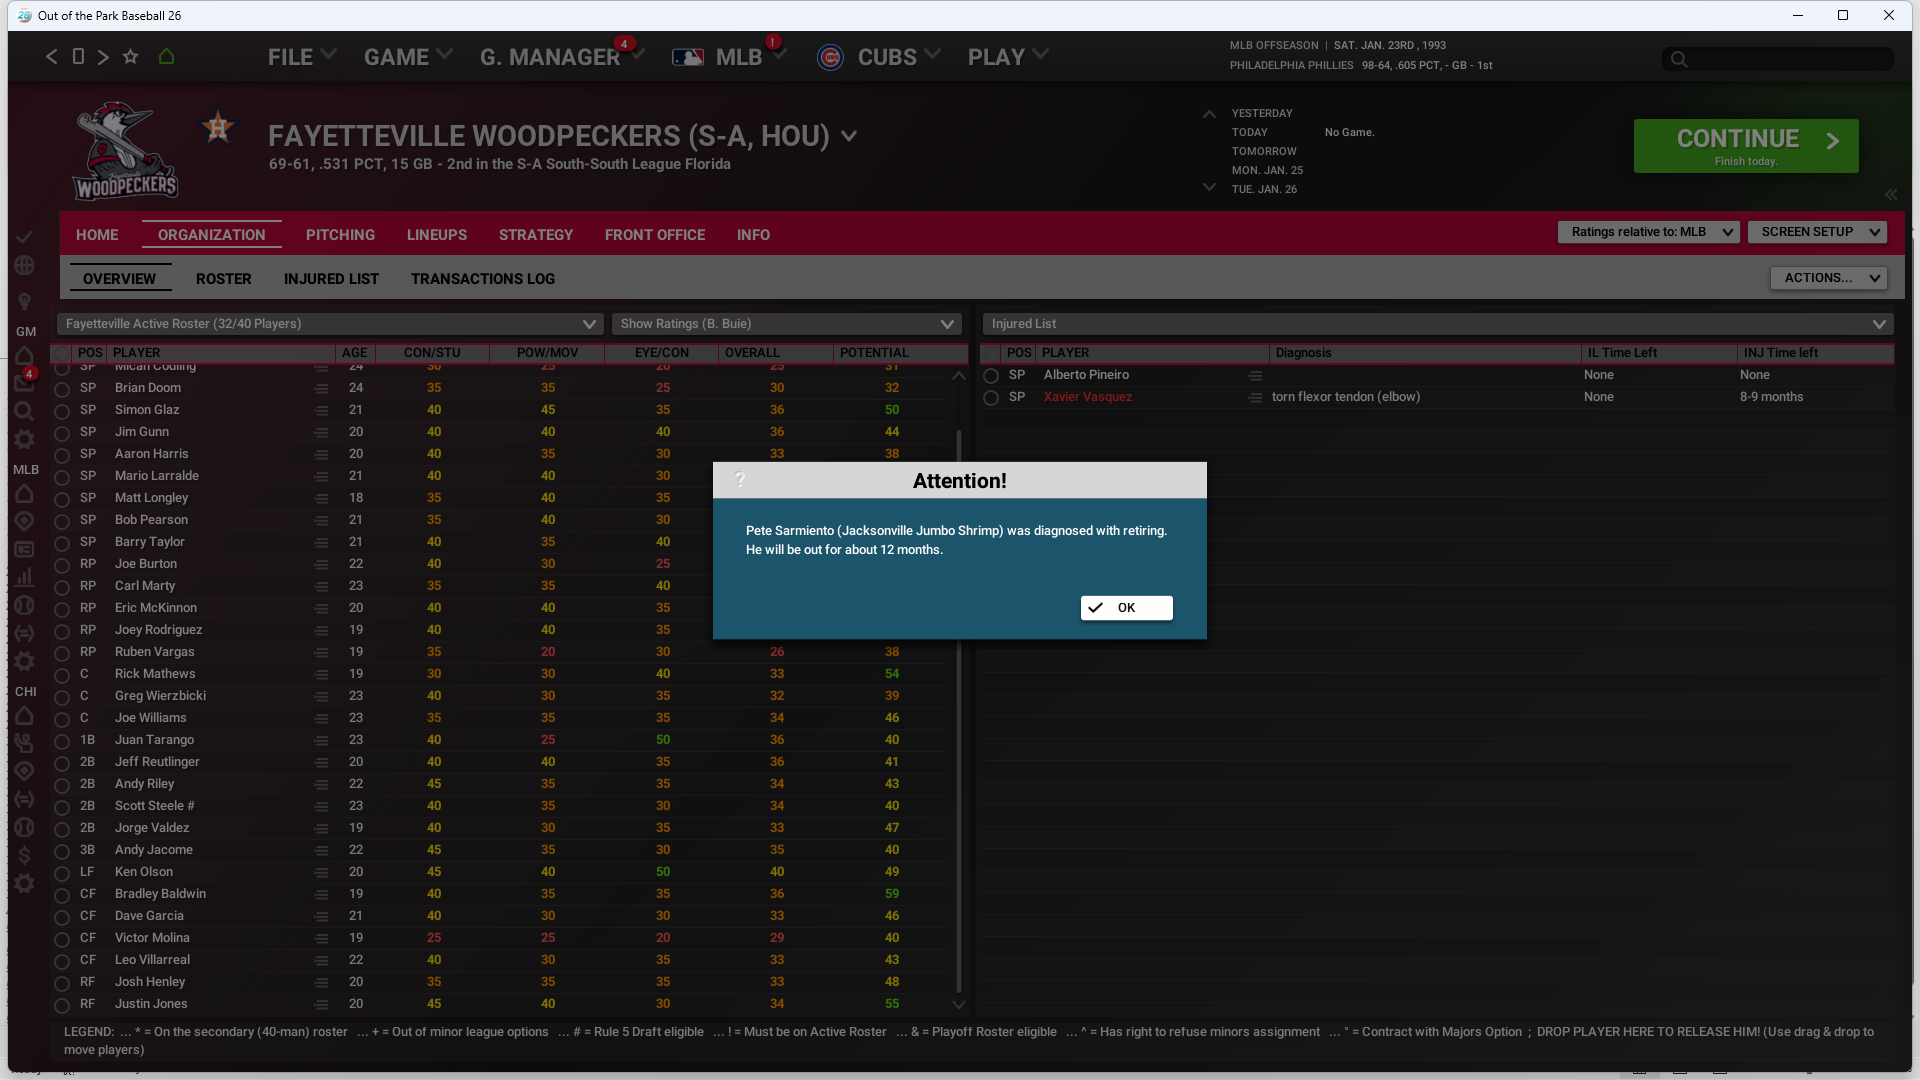Image resolution: width=1920 pixels, height=1080 pixels.
Task: Open the TRANSACTIONS LOG sub-tab
Action: point(482,279)
